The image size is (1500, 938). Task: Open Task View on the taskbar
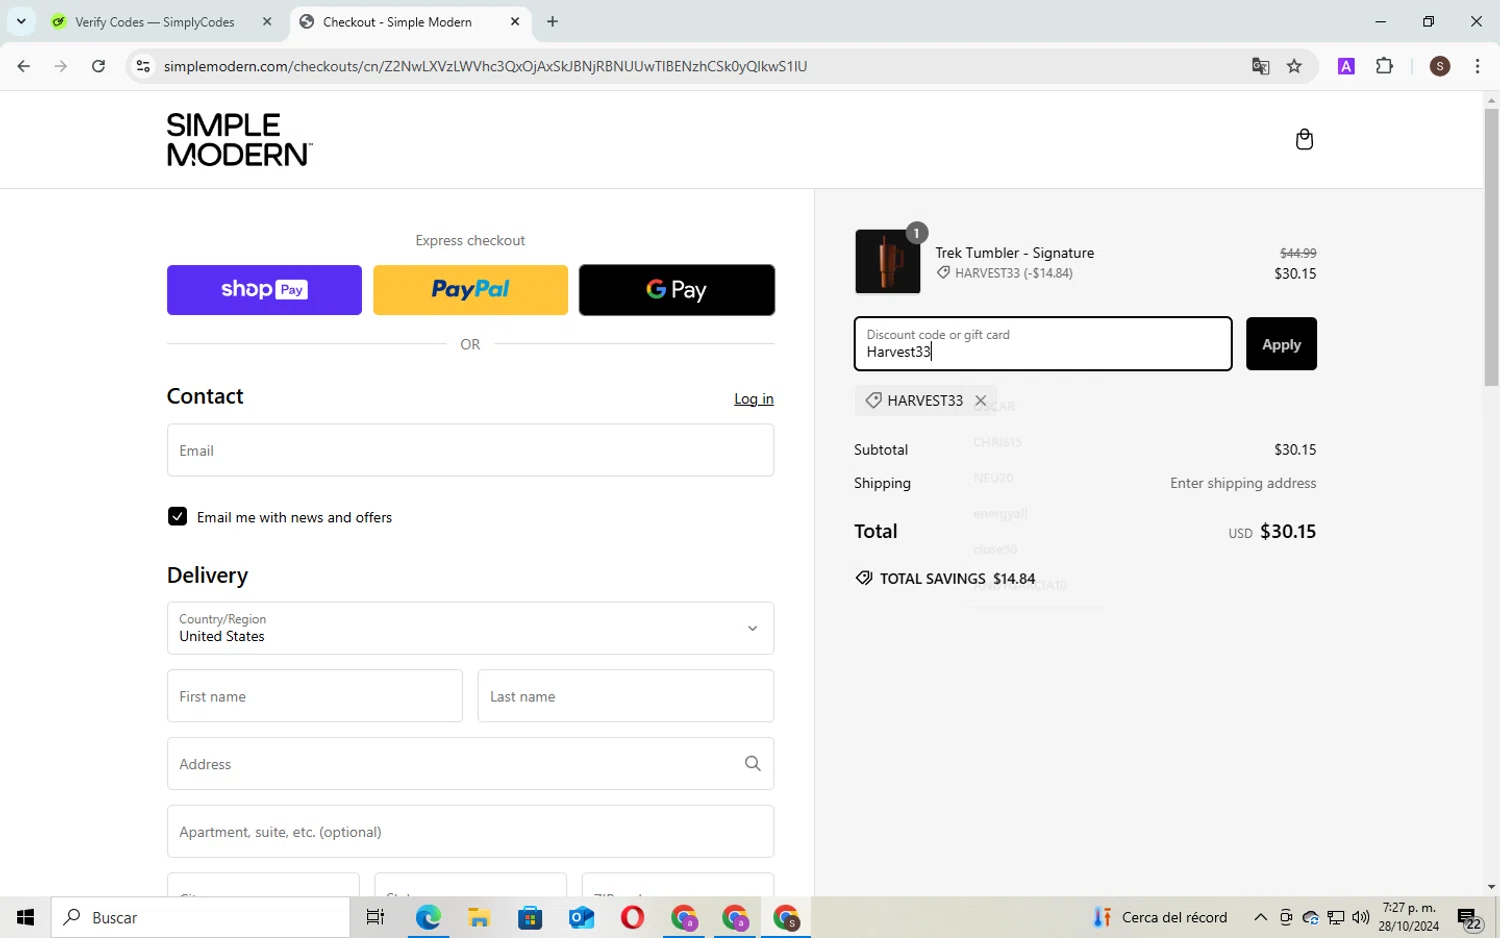click(x=375, y=917)
